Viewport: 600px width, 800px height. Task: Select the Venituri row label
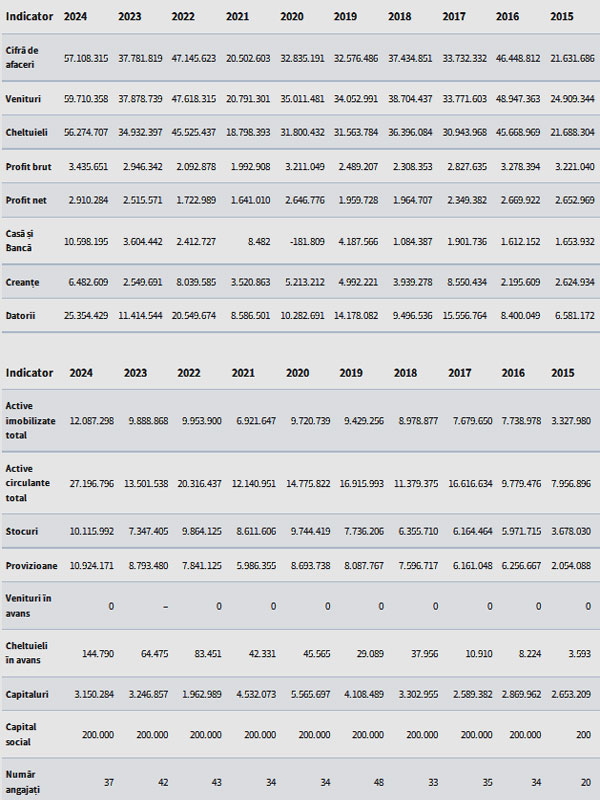23,98
